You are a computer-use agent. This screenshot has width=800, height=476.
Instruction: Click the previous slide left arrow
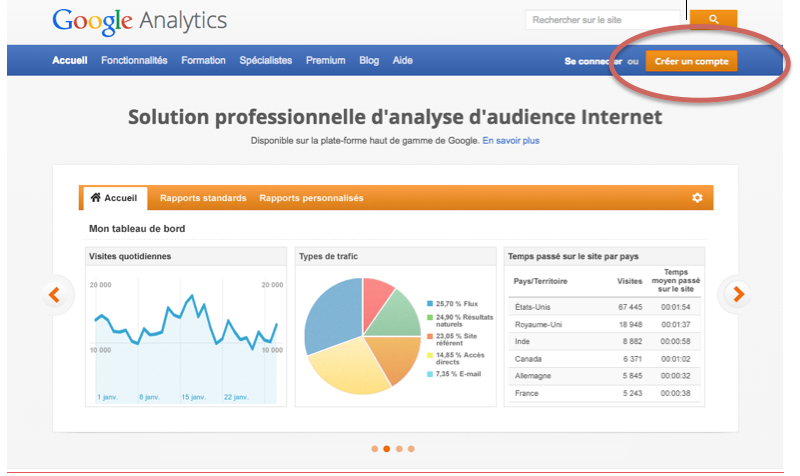coord(54,294)
